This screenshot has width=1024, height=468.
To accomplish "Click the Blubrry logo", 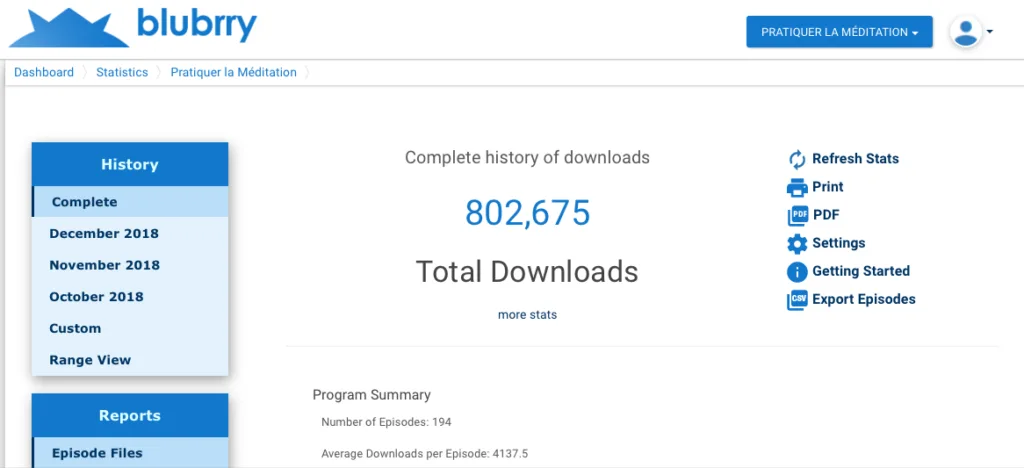I will [x=133, y=27].
